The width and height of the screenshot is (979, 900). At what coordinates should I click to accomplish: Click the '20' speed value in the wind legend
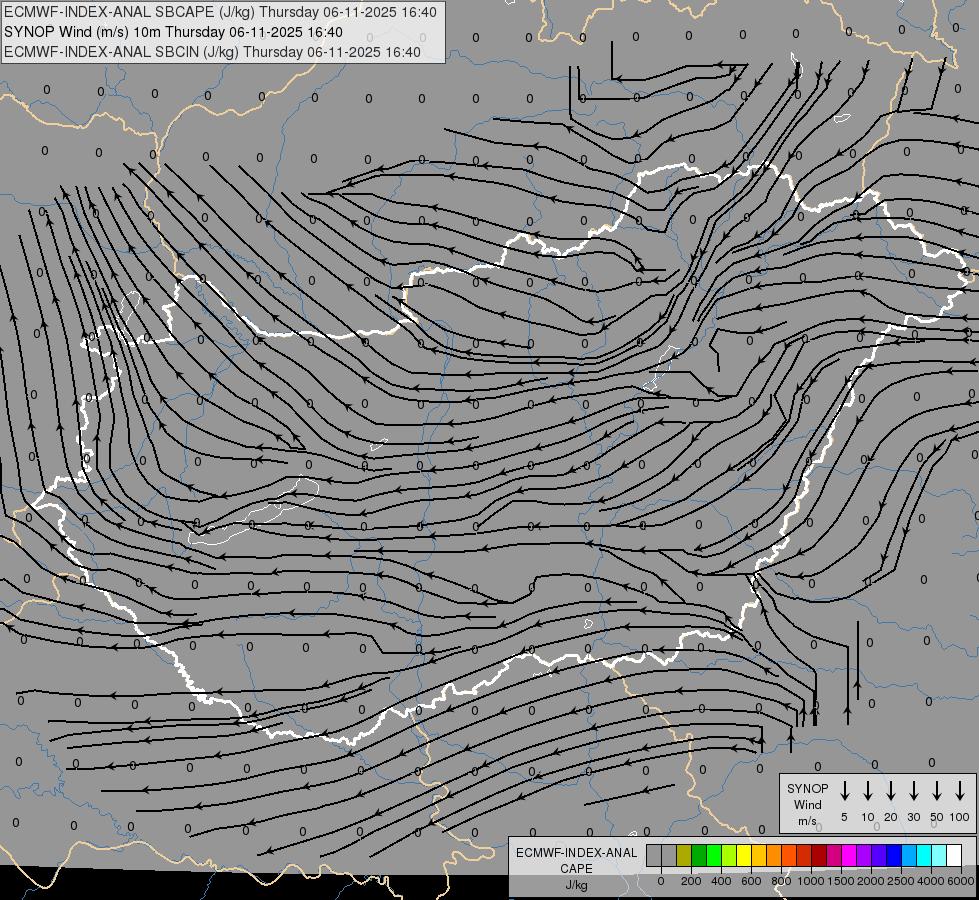[x=891, y=817]
